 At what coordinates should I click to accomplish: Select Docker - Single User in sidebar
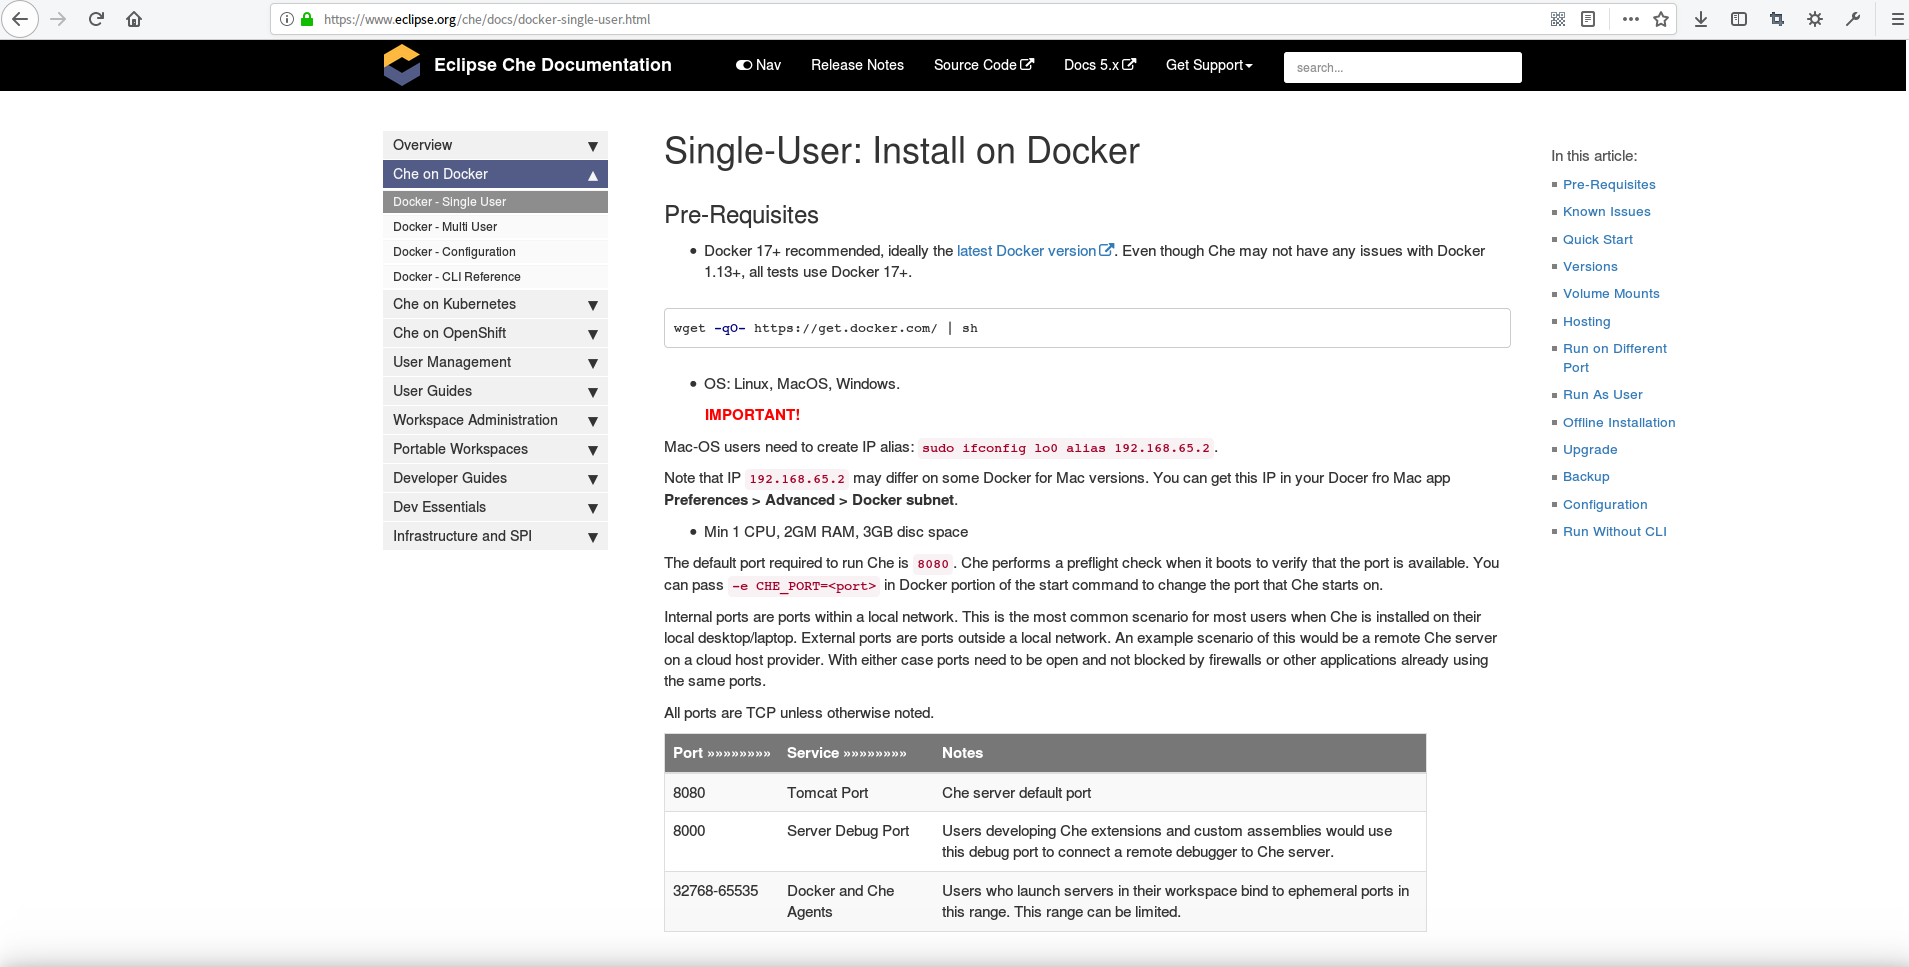pyautogui.click(x=495, y=202)
